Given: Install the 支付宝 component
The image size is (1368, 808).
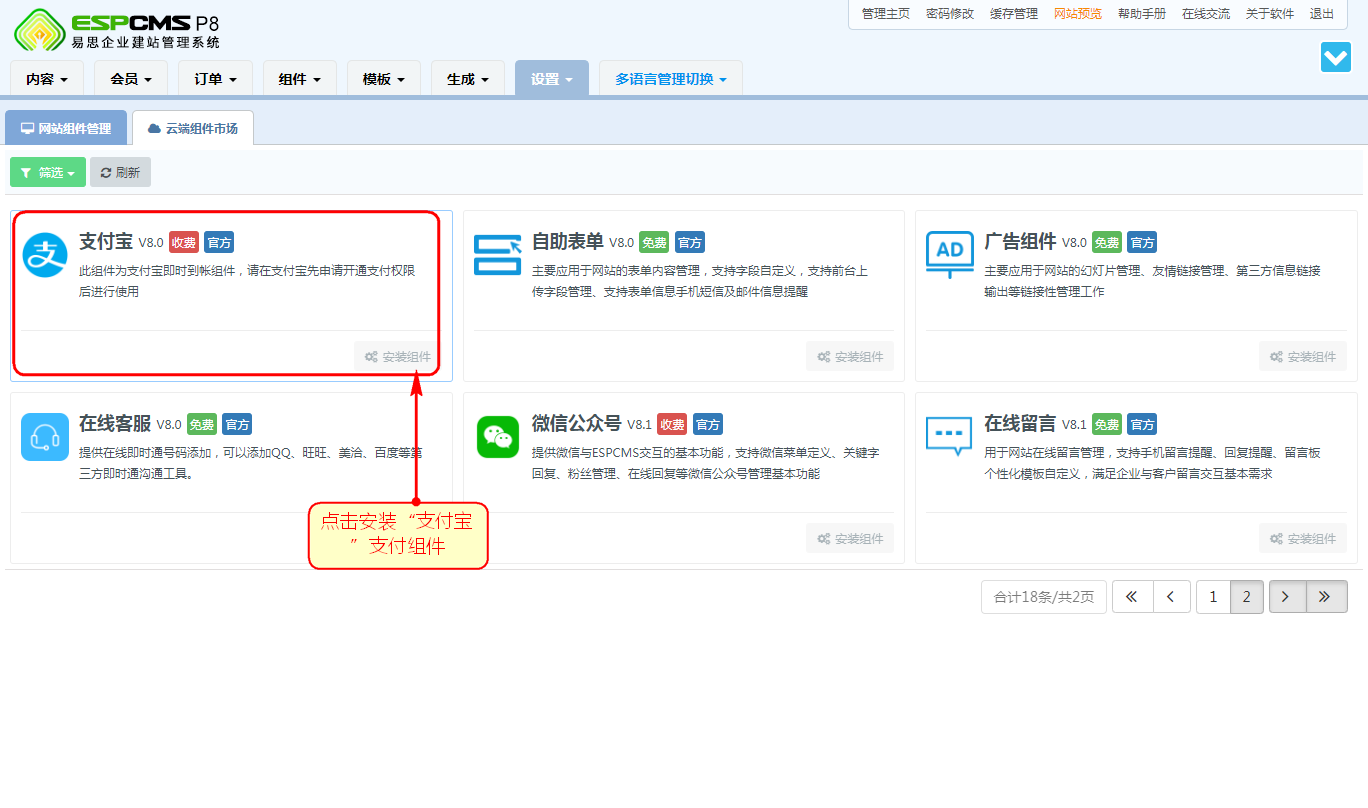Looking at the screenshot, I should tap(398, 357).
